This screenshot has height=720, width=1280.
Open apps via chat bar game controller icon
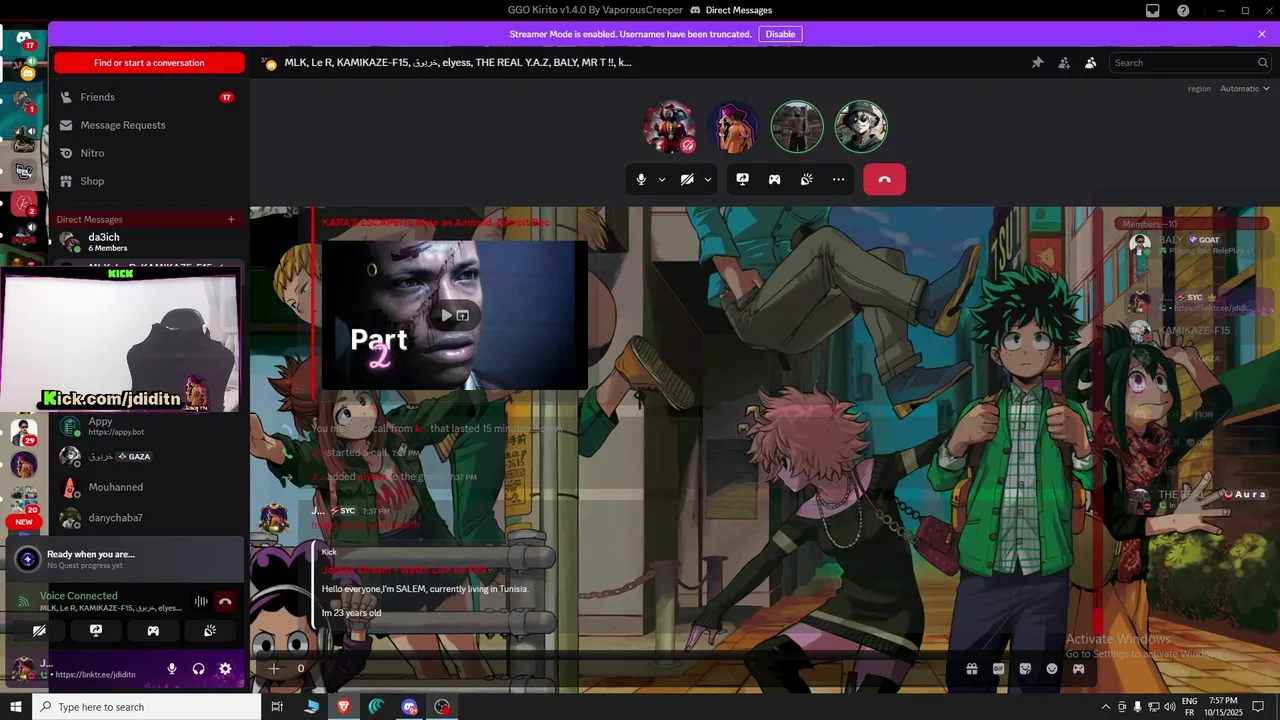pyautogui.click(x=1079, y=669)
